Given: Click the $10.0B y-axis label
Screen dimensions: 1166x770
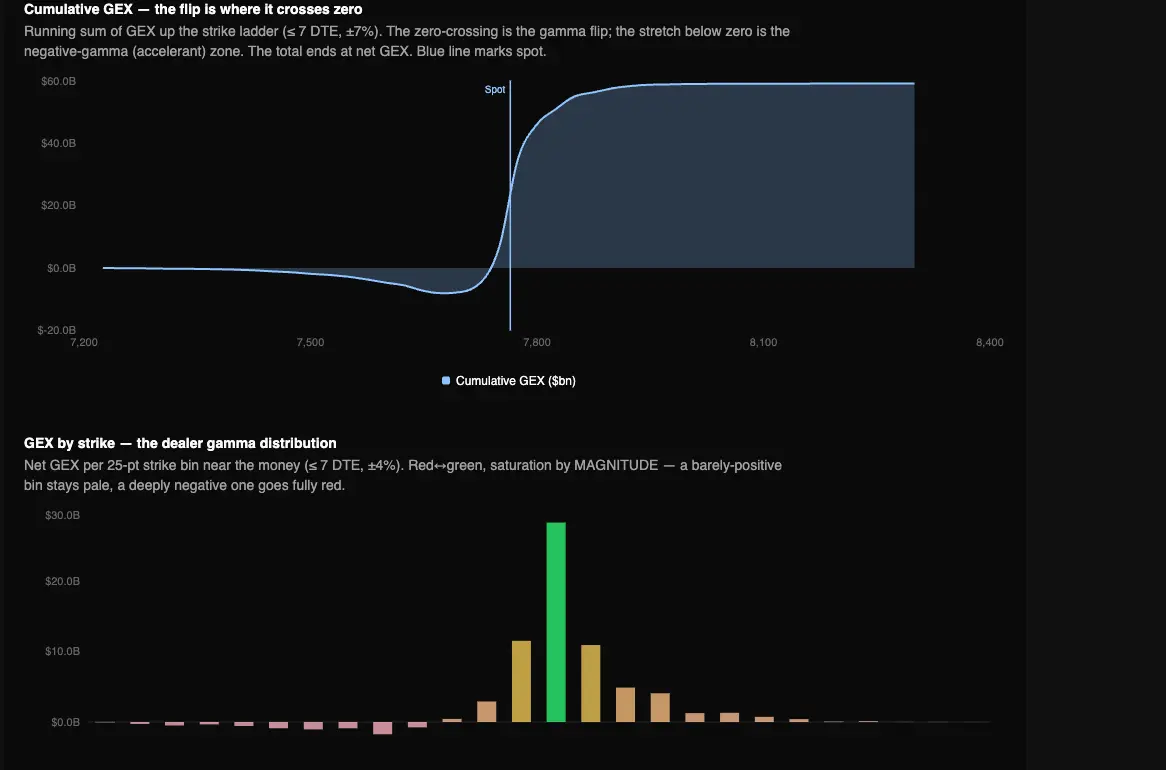Looking at the screenshot, I should point(62,651).
